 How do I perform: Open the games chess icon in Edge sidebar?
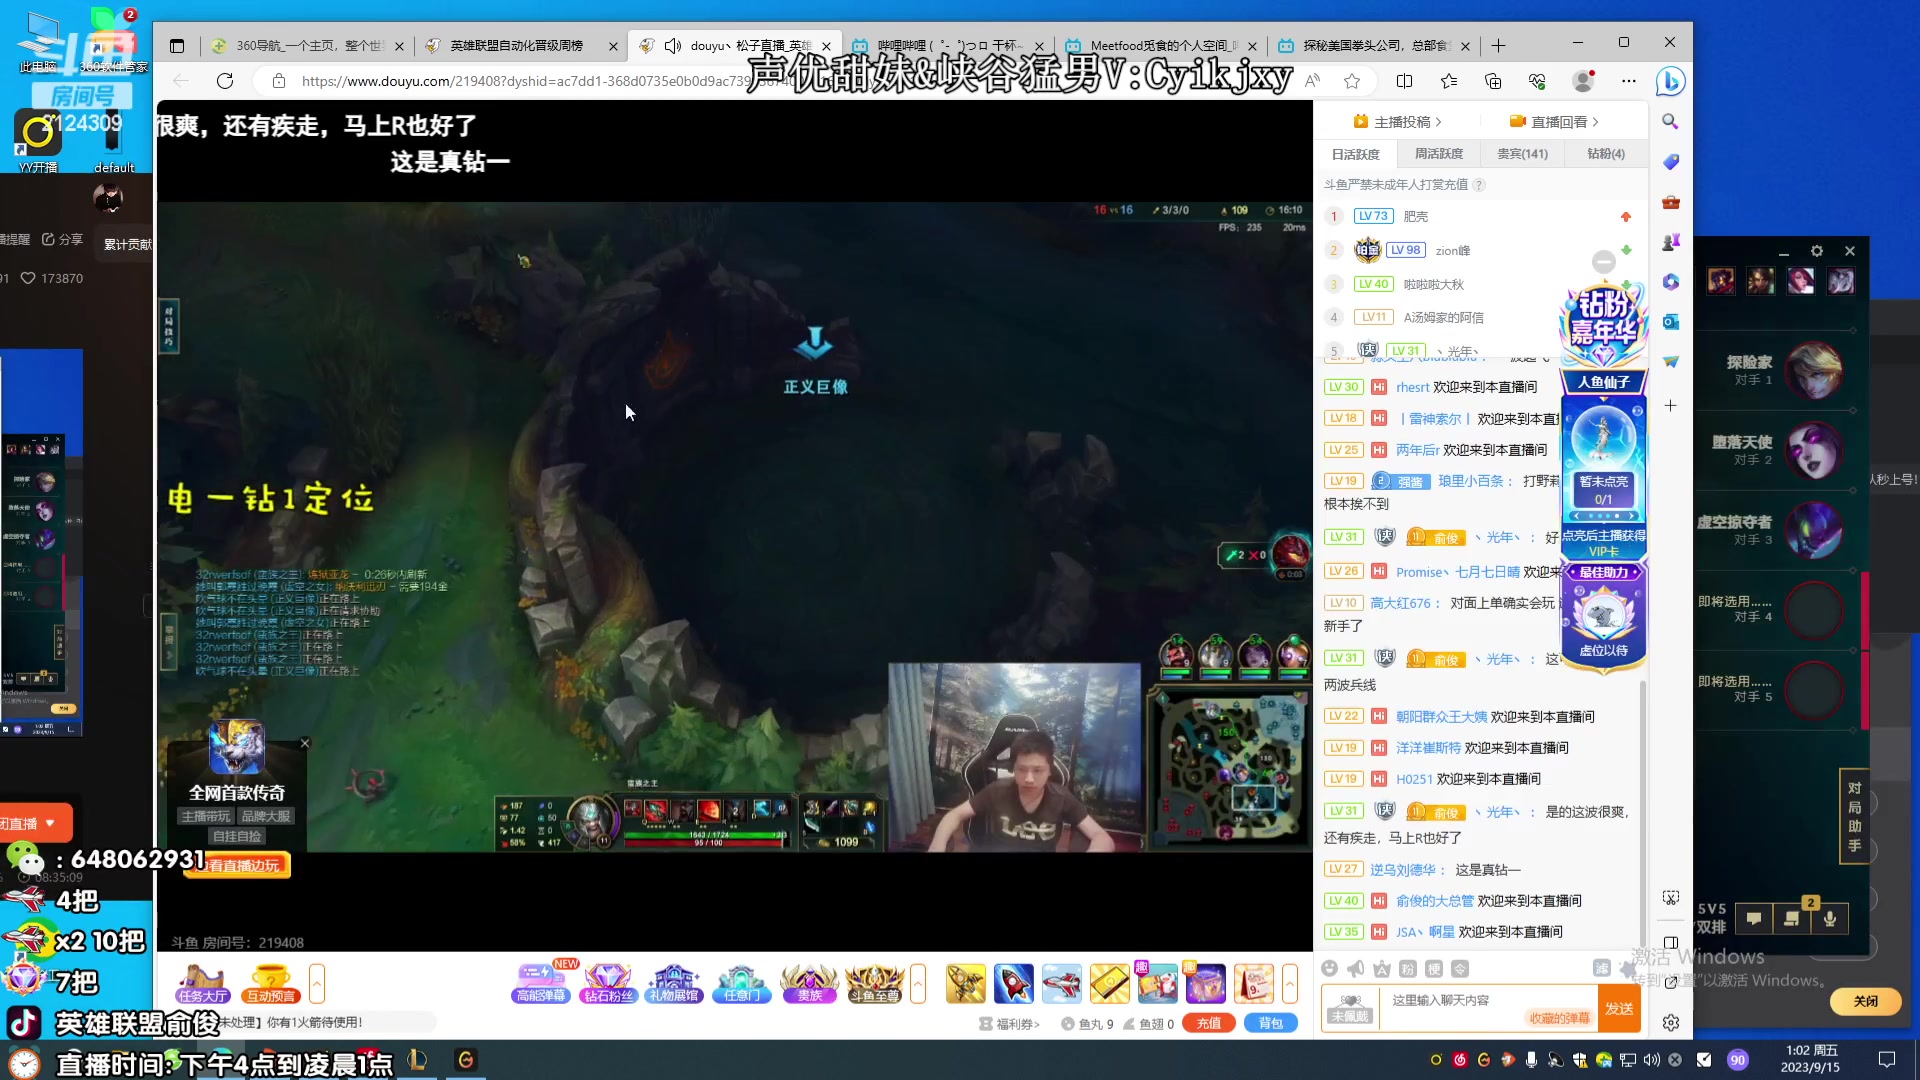pyautogui.click(x=1670, y=242)
